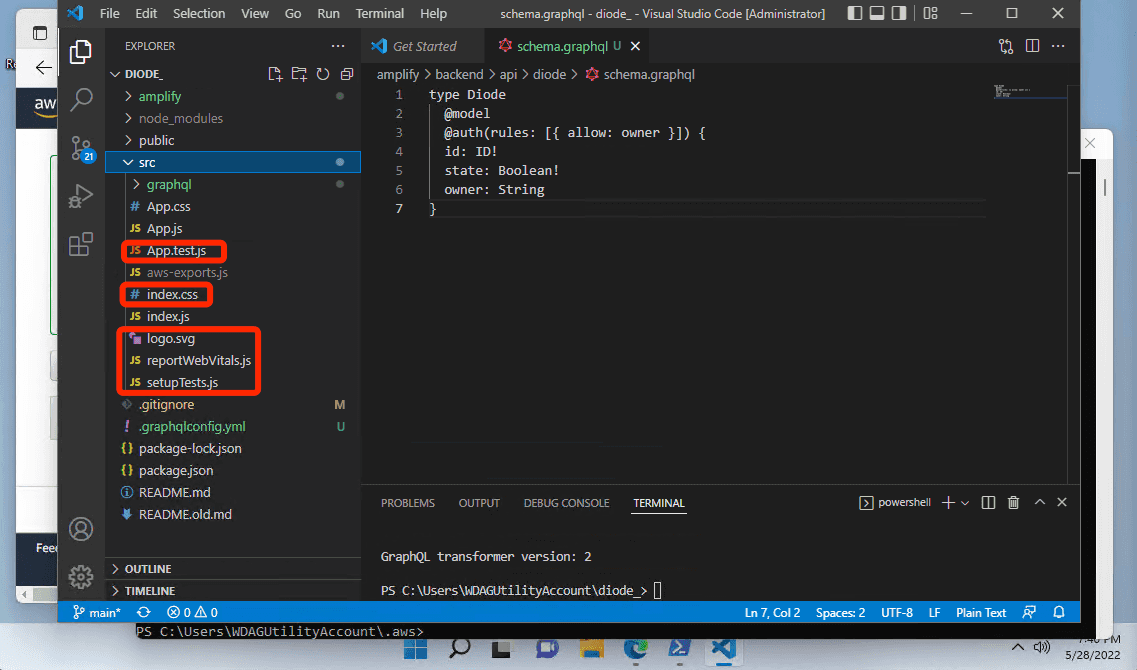Viewport: 1137px width, 670px height.
Task: Collapse all folders in explorer
Action: 347,74
